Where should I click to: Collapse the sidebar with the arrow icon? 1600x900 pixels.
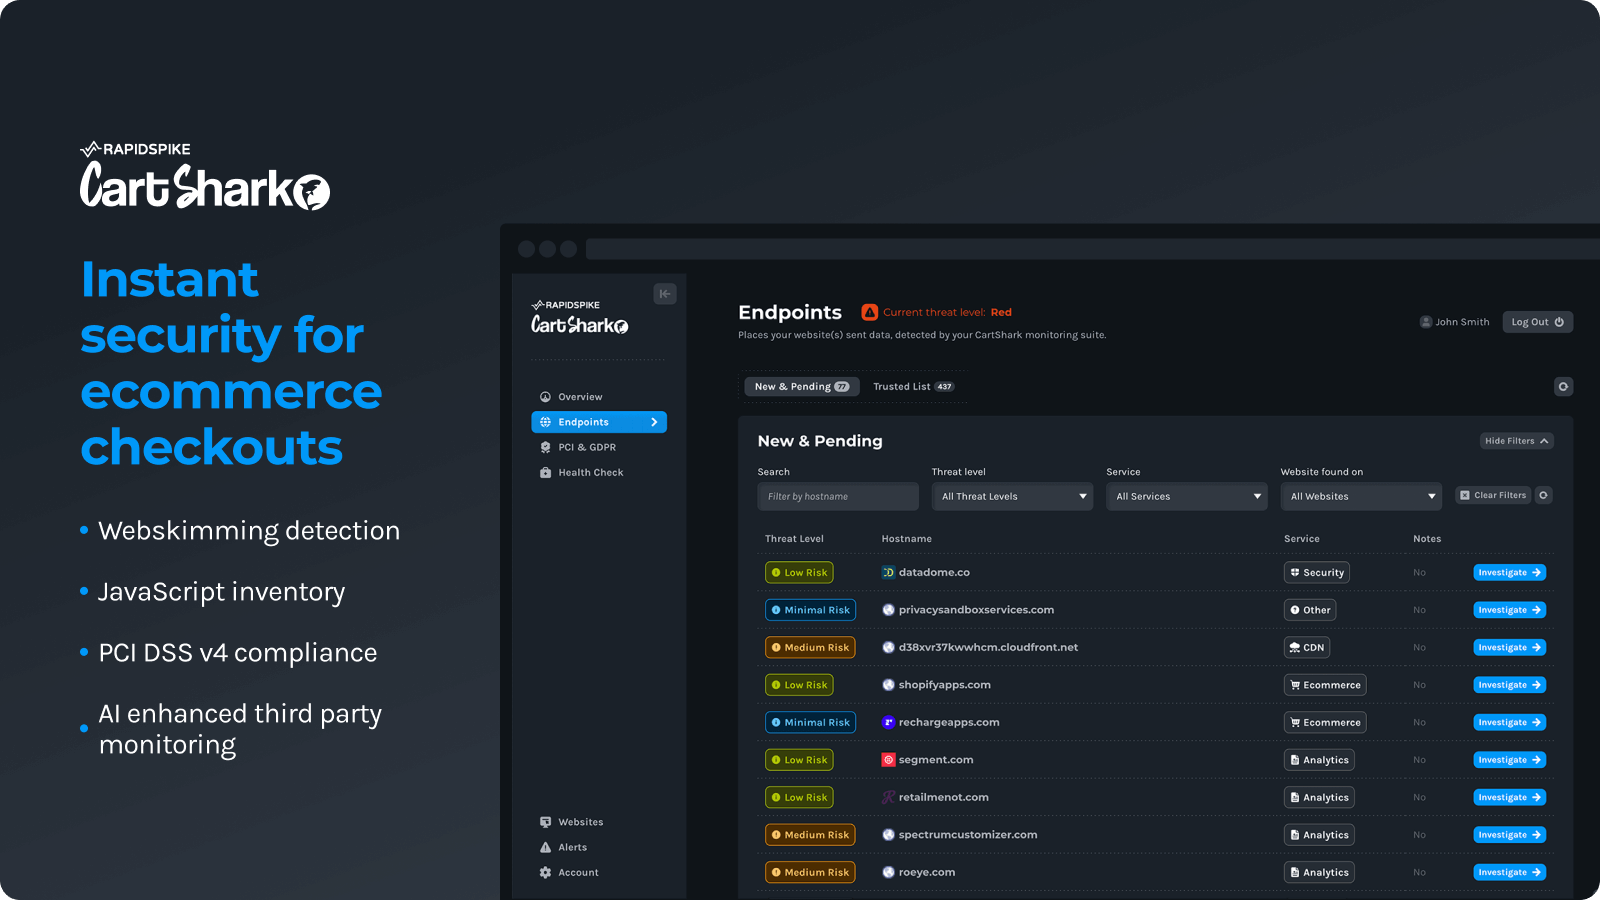point(665,294)
